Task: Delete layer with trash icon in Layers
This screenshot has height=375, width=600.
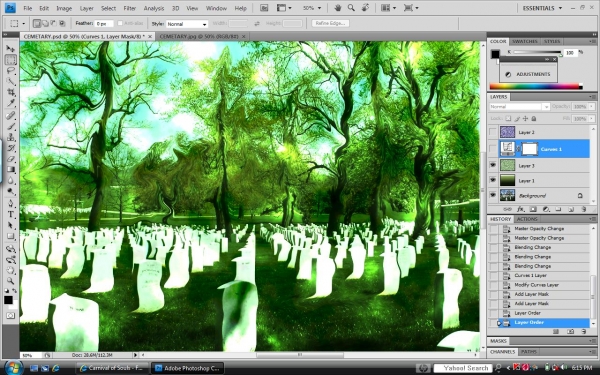Action: [584, 209]
